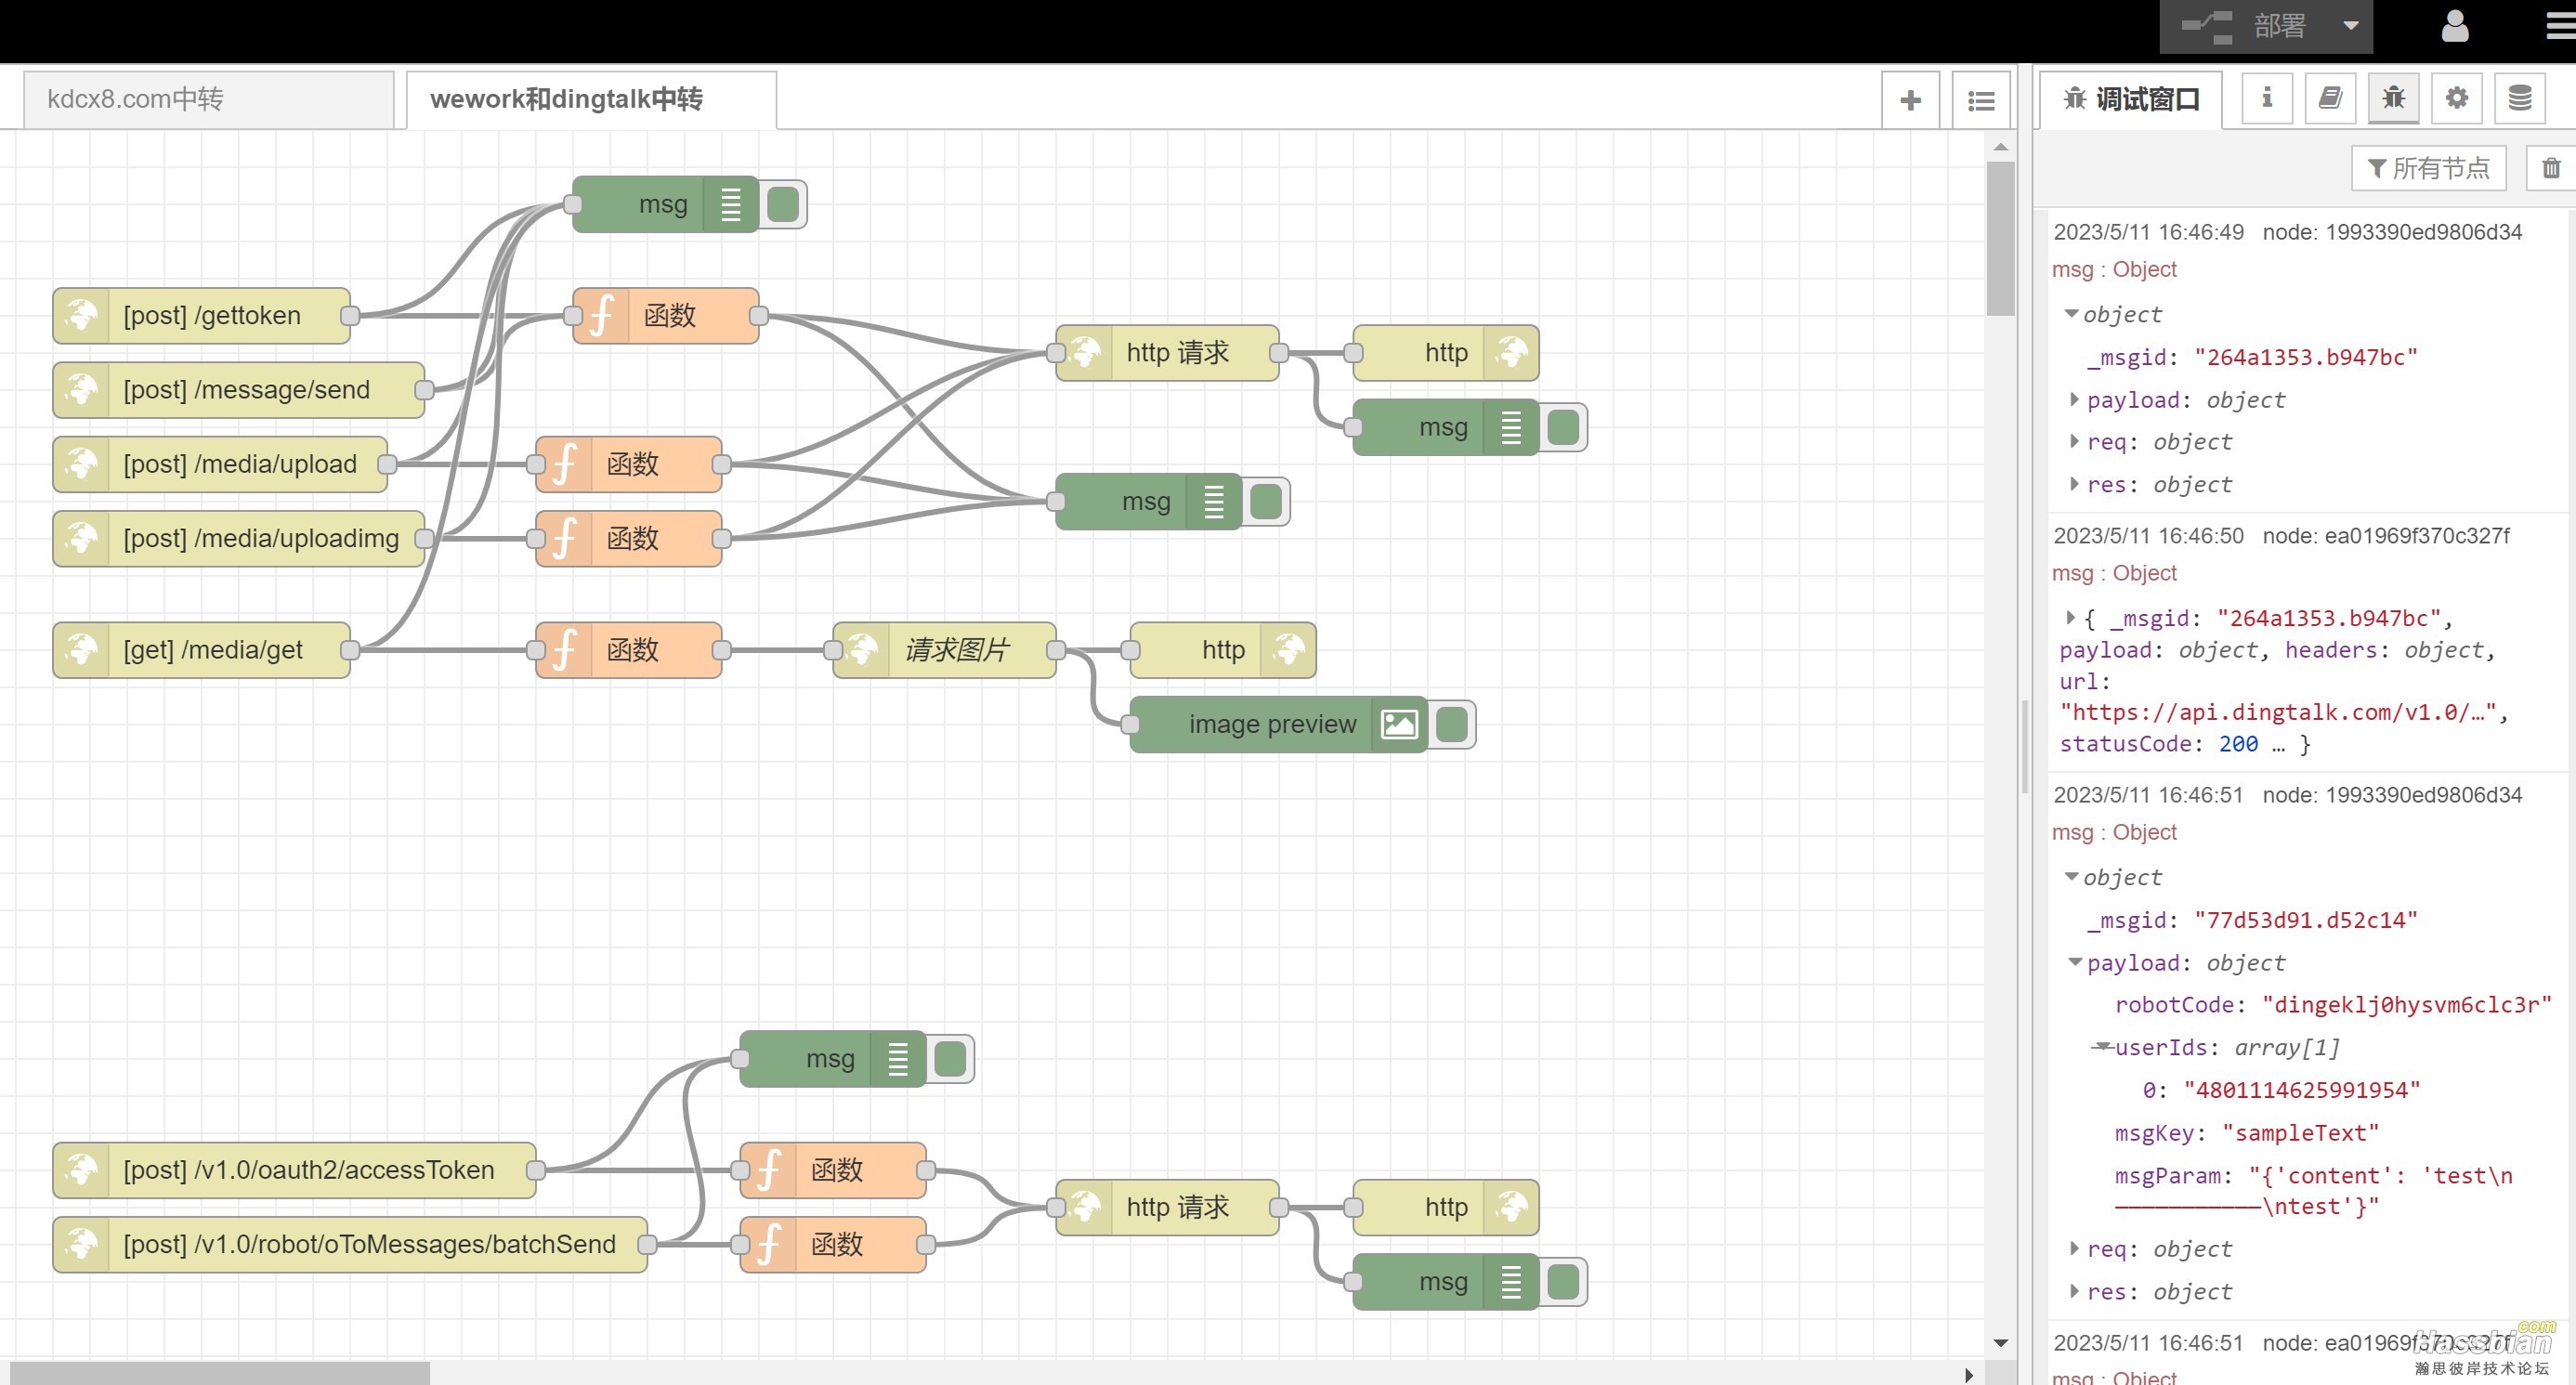Image resolution: width=2576 pixels, height=1385 pixels.
Task: Select the [post] /media/uploadimg node
Action: point(239,539)
